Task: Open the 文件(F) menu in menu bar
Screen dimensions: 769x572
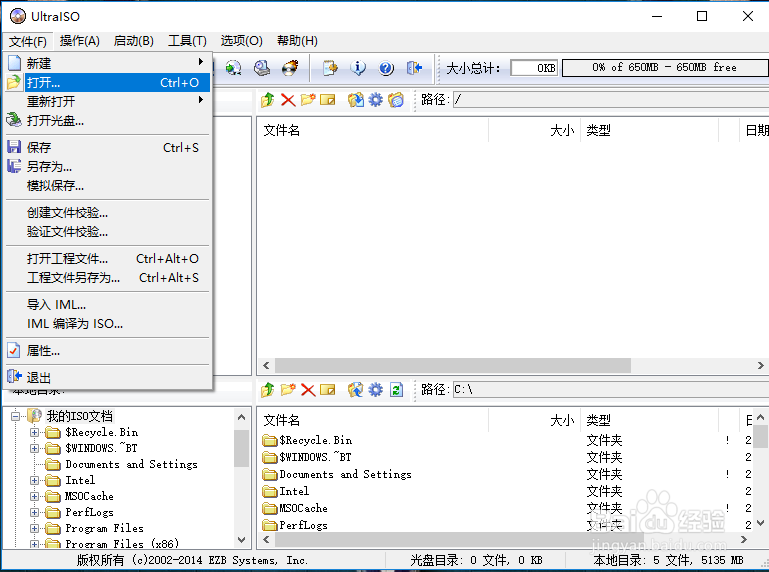Action: pos(28,41)
